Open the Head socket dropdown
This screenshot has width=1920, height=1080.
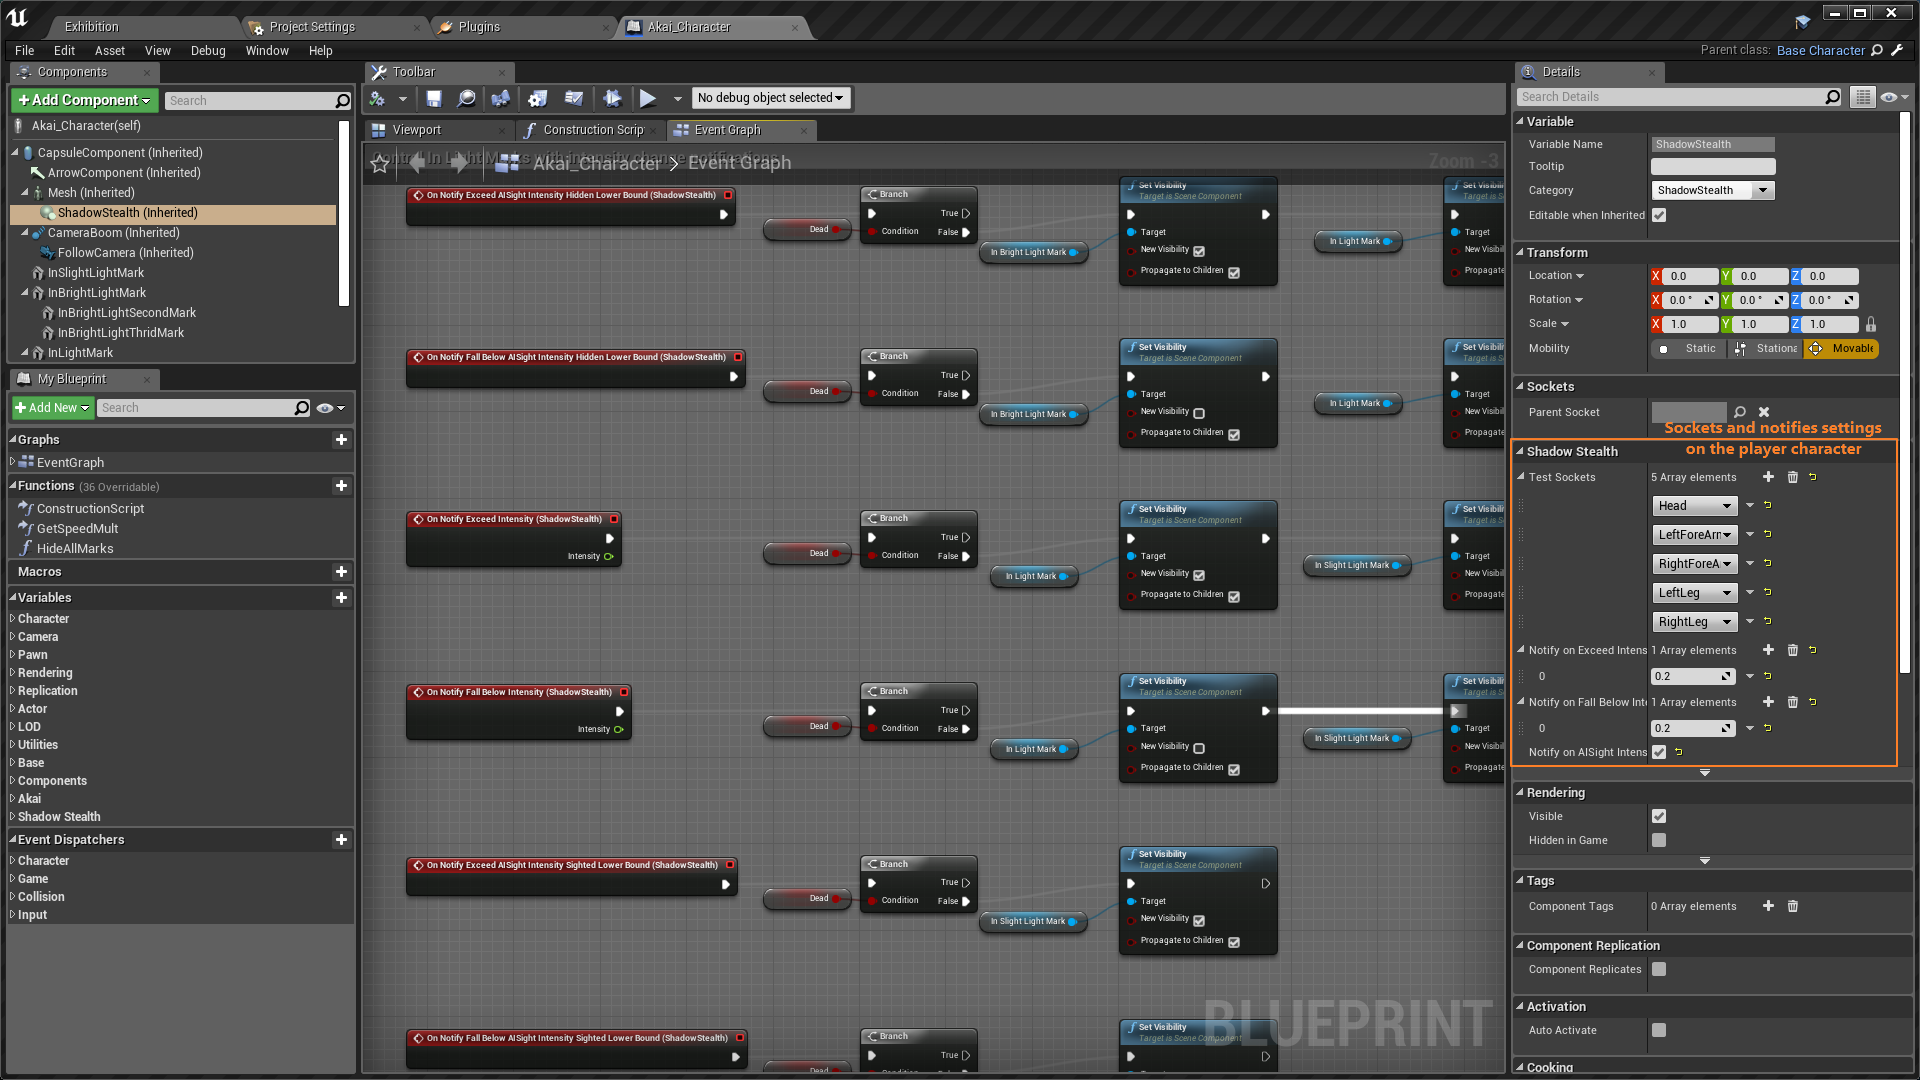pyautogui.click(x=1694, y=506)
